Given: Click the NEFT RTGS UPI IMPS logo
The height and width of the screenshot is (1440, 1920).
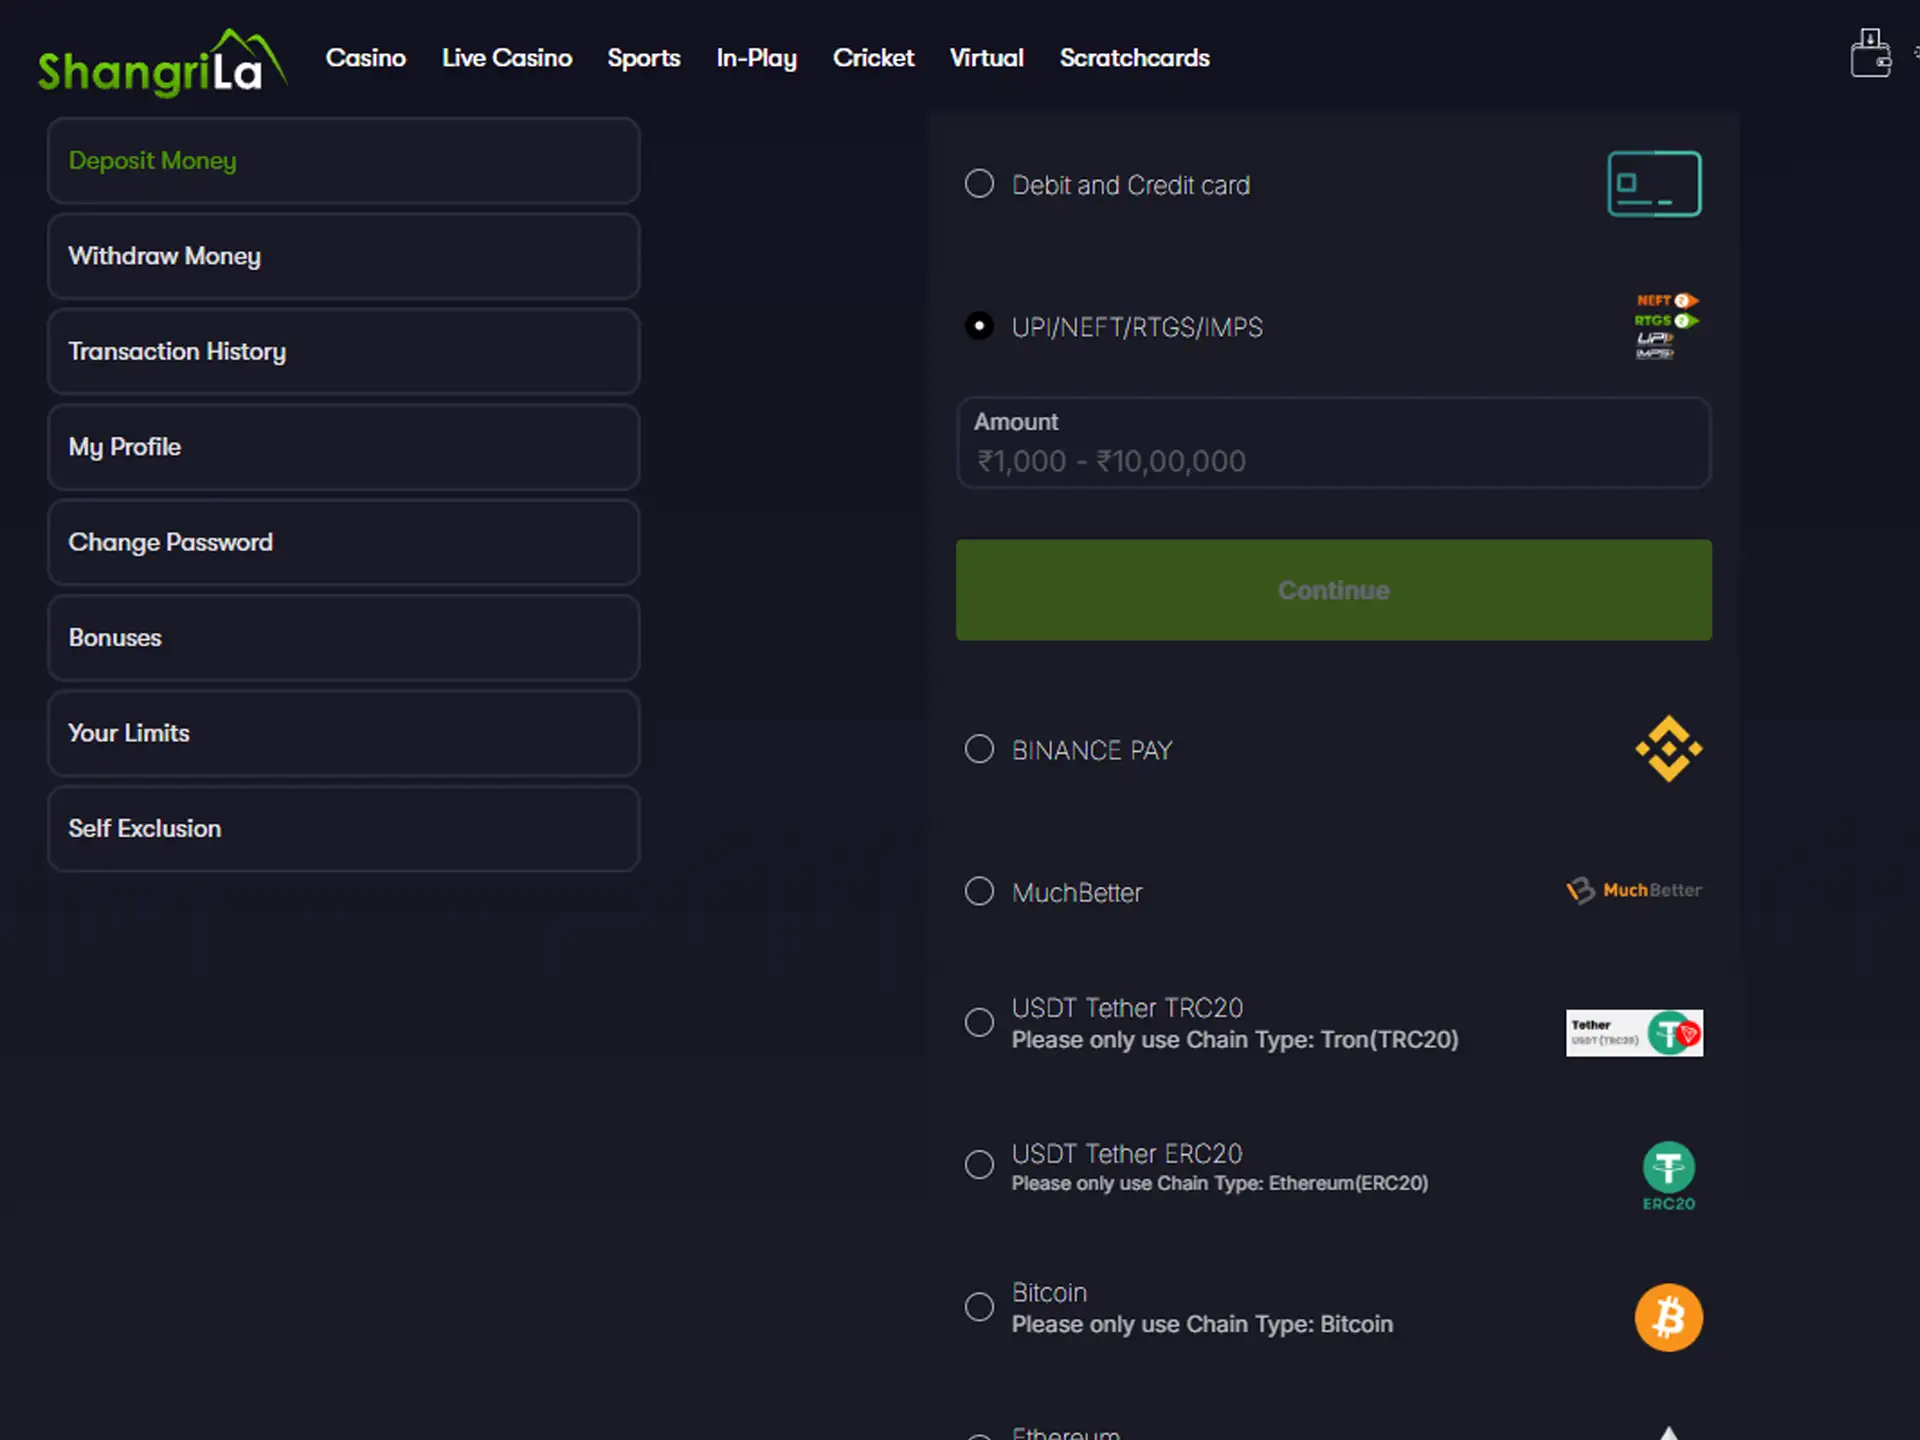Looking at the screenshot, I should pos(1667,326).
